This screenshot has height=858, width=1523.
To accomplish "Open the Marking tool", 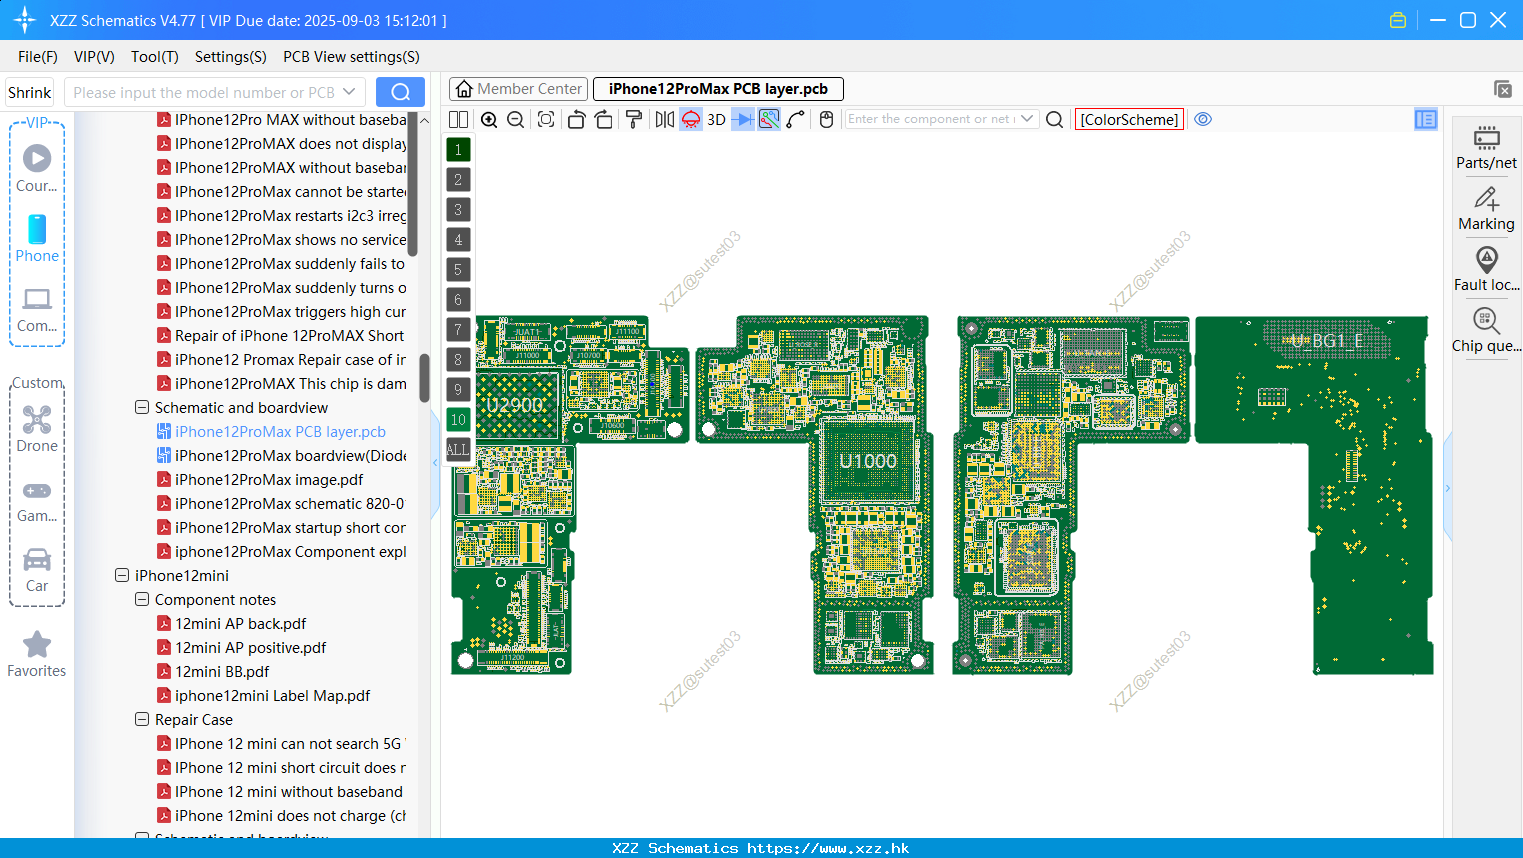I will 1486,209.
